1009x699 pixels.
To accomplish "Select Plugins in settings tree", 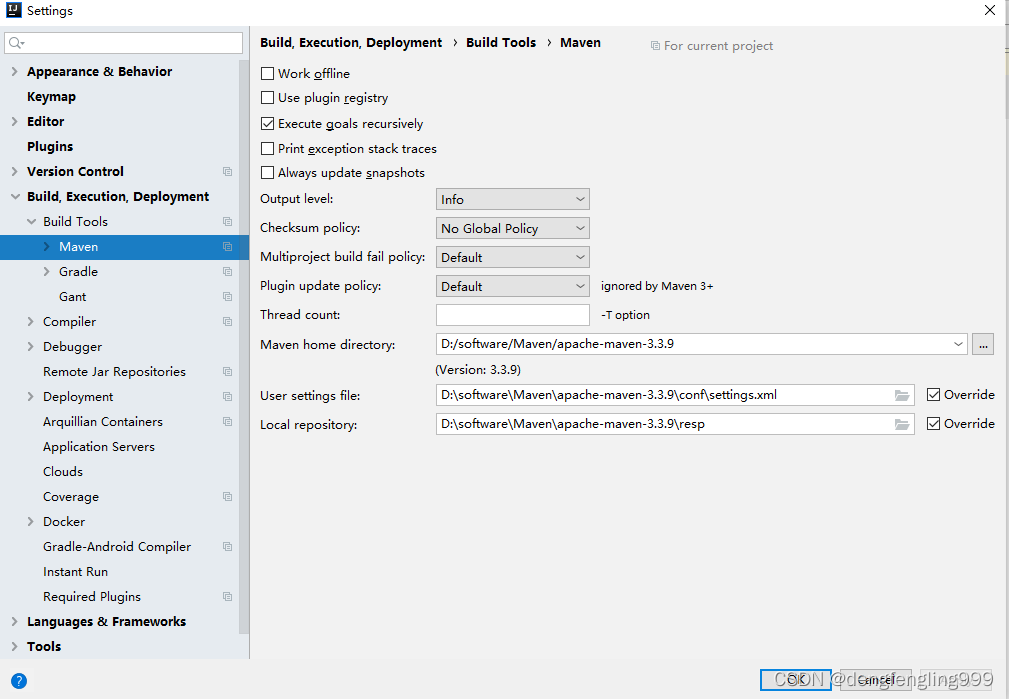I will click(50, 146).
